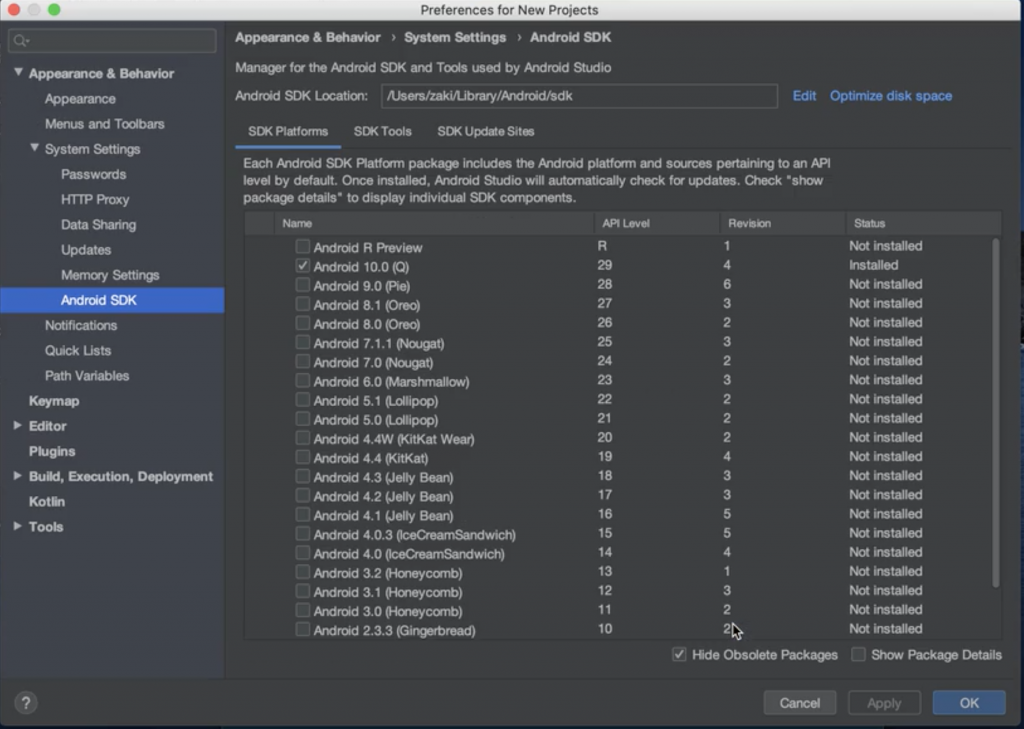Tick the Android 7.0 (Nougat) checkbox
Viewport: 1024px width, 729px height.
point(302,361)
